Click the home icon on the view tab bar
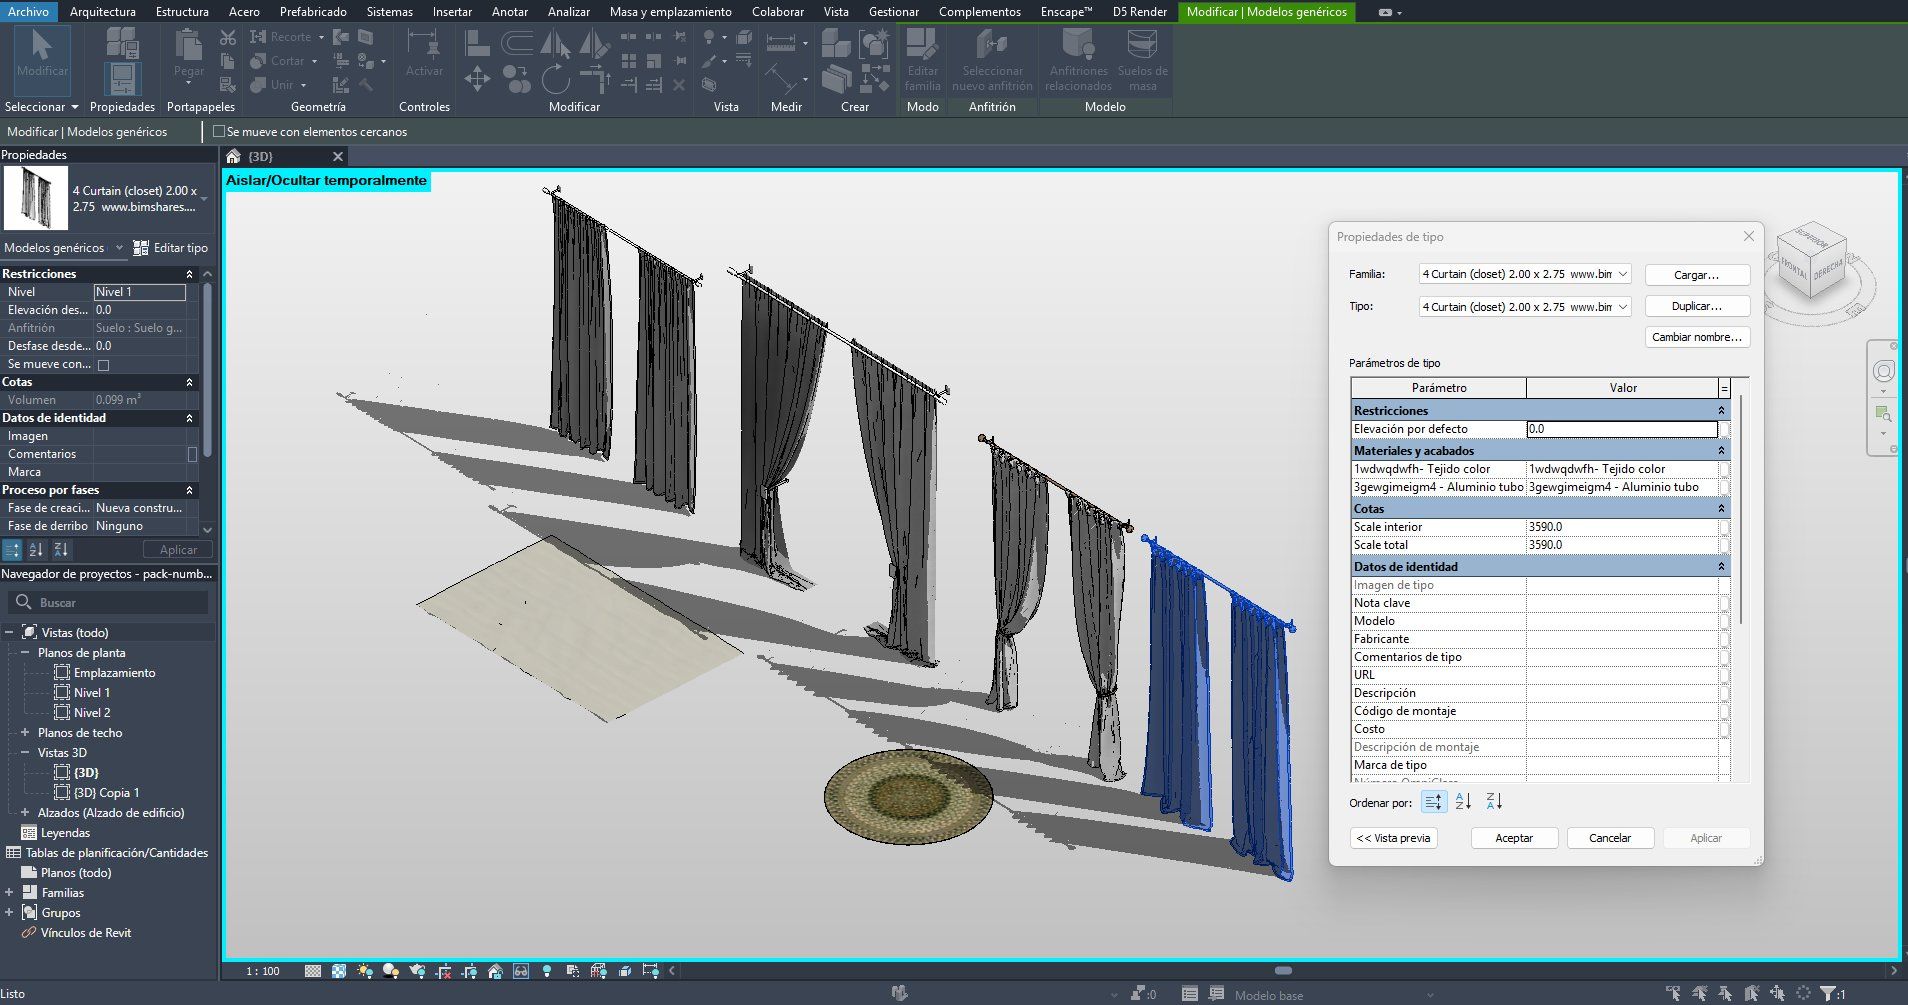The height and width of the screenshot is (1005, 1908). tap(233, 156)
